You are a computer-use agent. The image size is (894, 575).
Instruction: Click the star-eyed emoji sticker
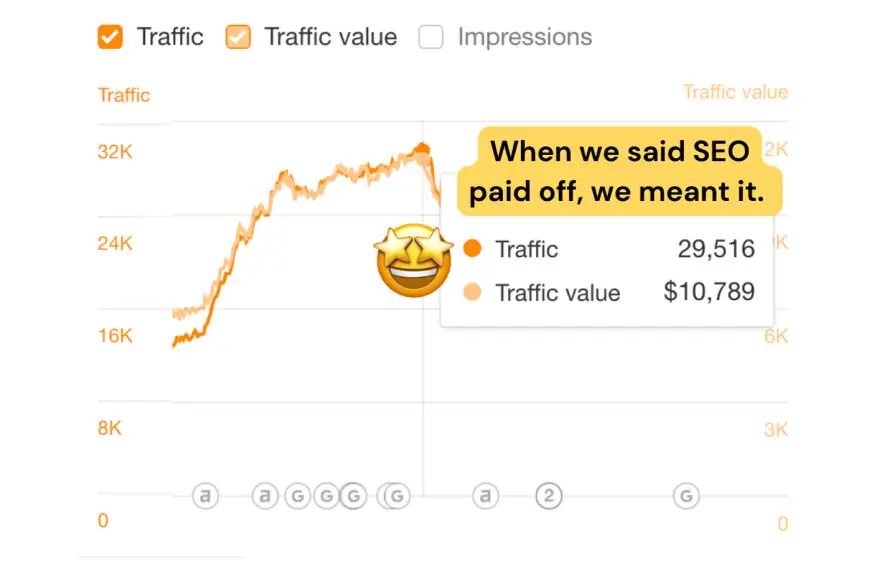click(413, 260)
